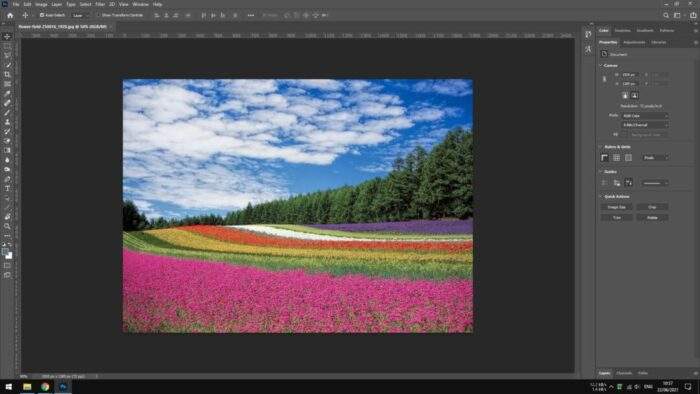The width and height of the screenshot is (700, 394).
Task: Select the Spot Healing Brush tool
Action: coord(7,103)
